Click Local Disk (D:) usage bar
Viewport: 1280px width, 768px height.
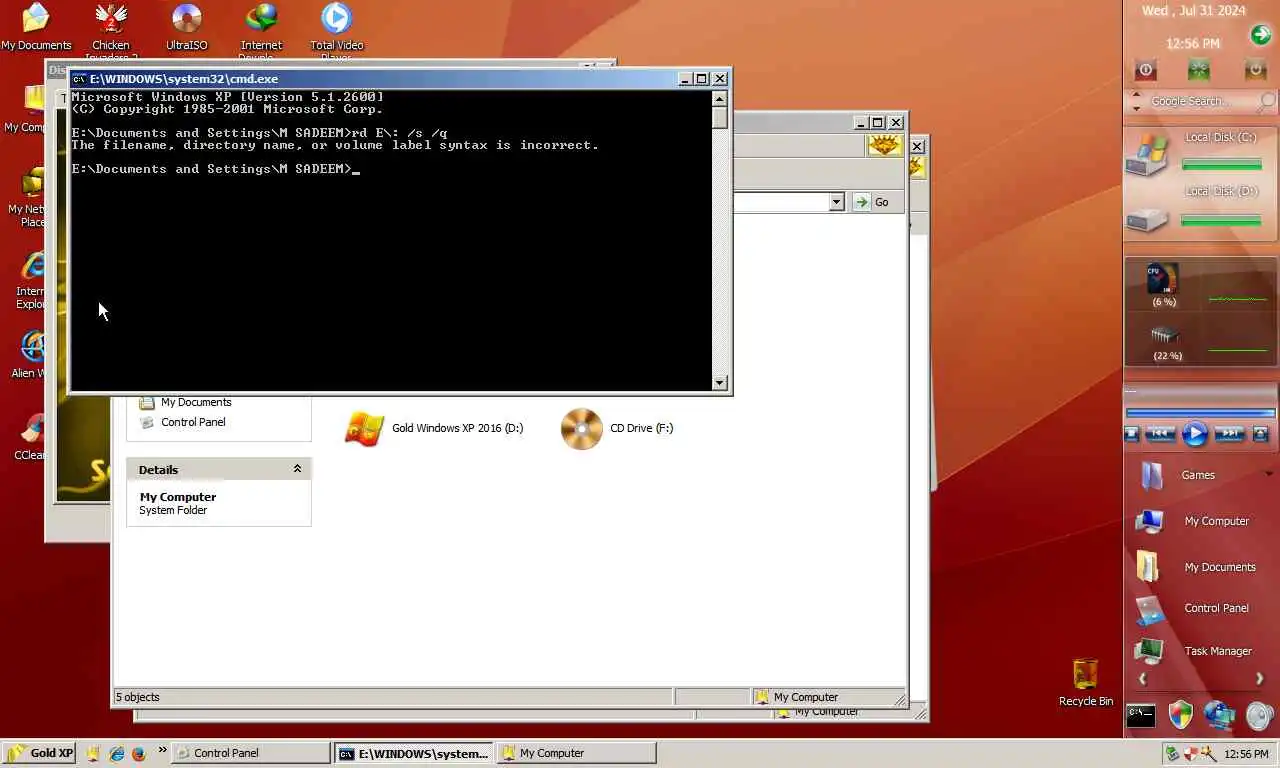pos(1221,220)
